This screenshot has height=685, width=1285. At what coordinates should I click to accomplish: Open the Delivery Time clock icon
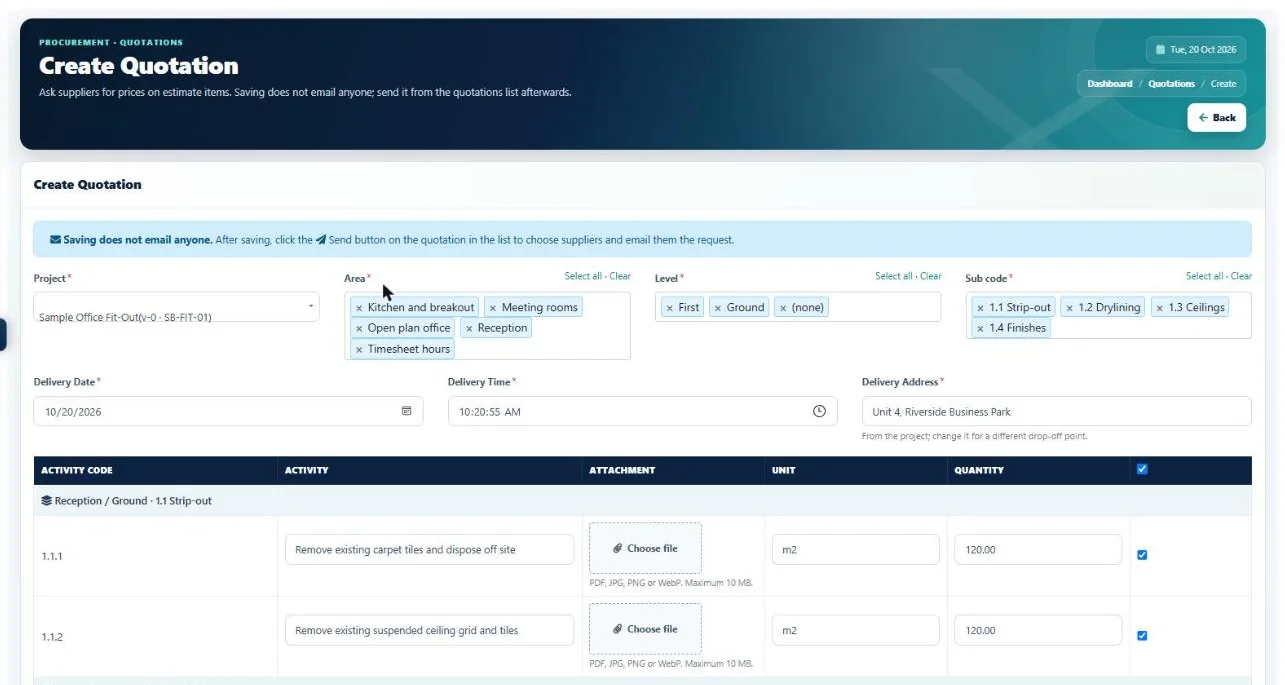coord(819,411)
